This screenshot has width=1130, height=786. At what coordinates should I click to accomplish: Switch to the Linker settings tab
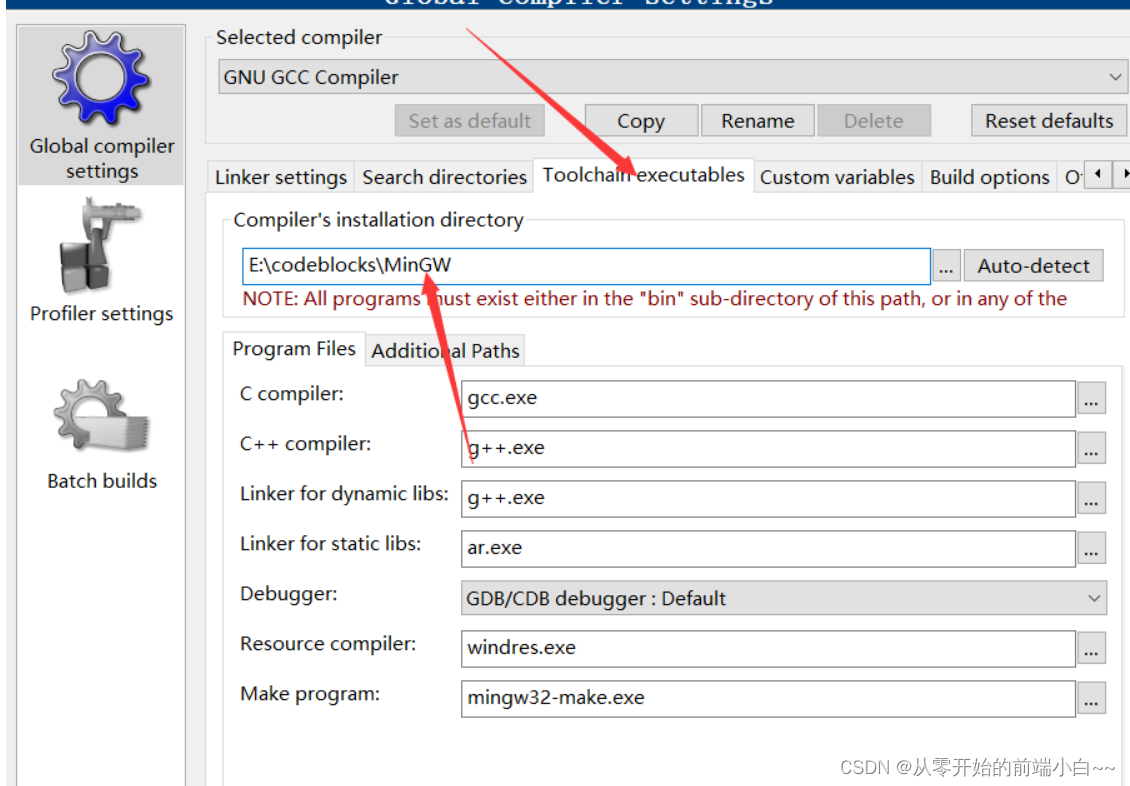280,176
